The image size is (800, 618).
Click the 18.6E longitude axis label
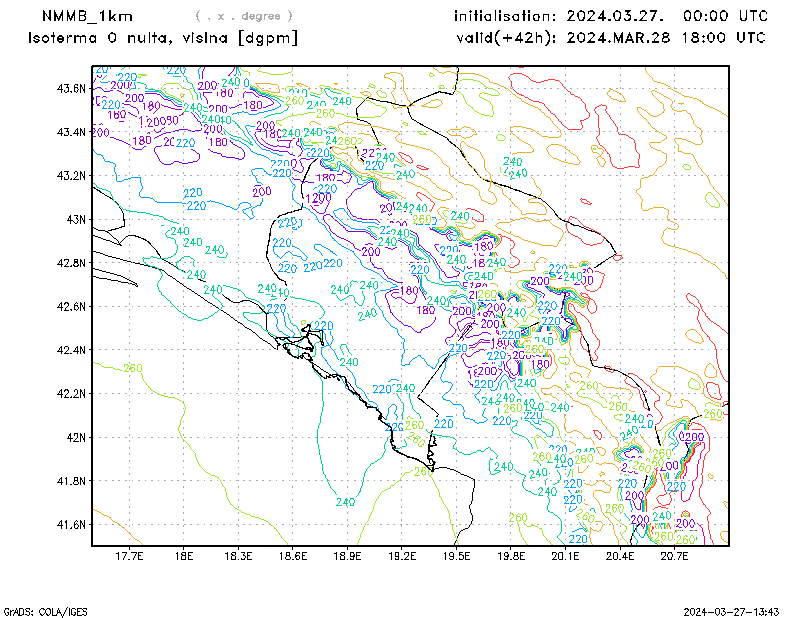293,556
